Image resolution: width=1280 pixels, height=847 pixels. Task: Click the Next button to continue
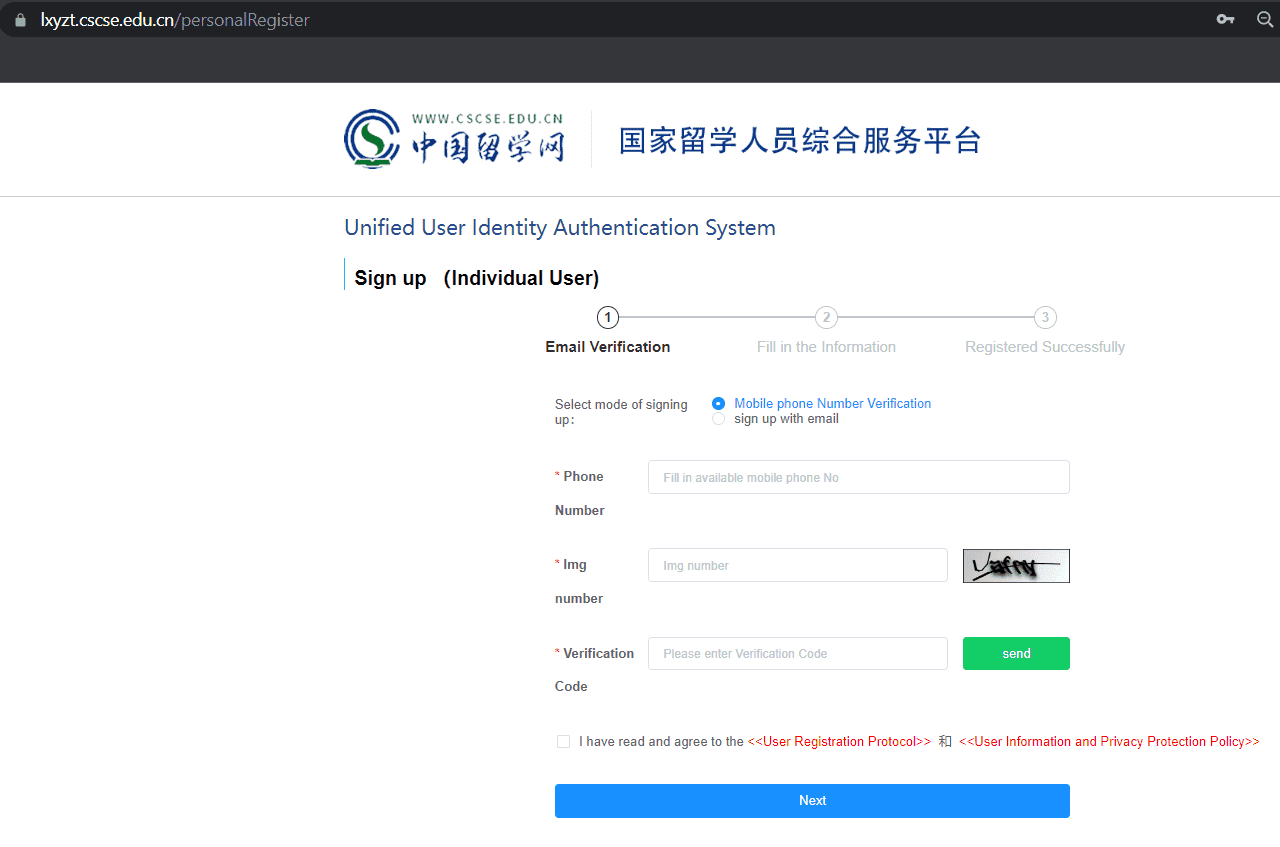(812, 800)
